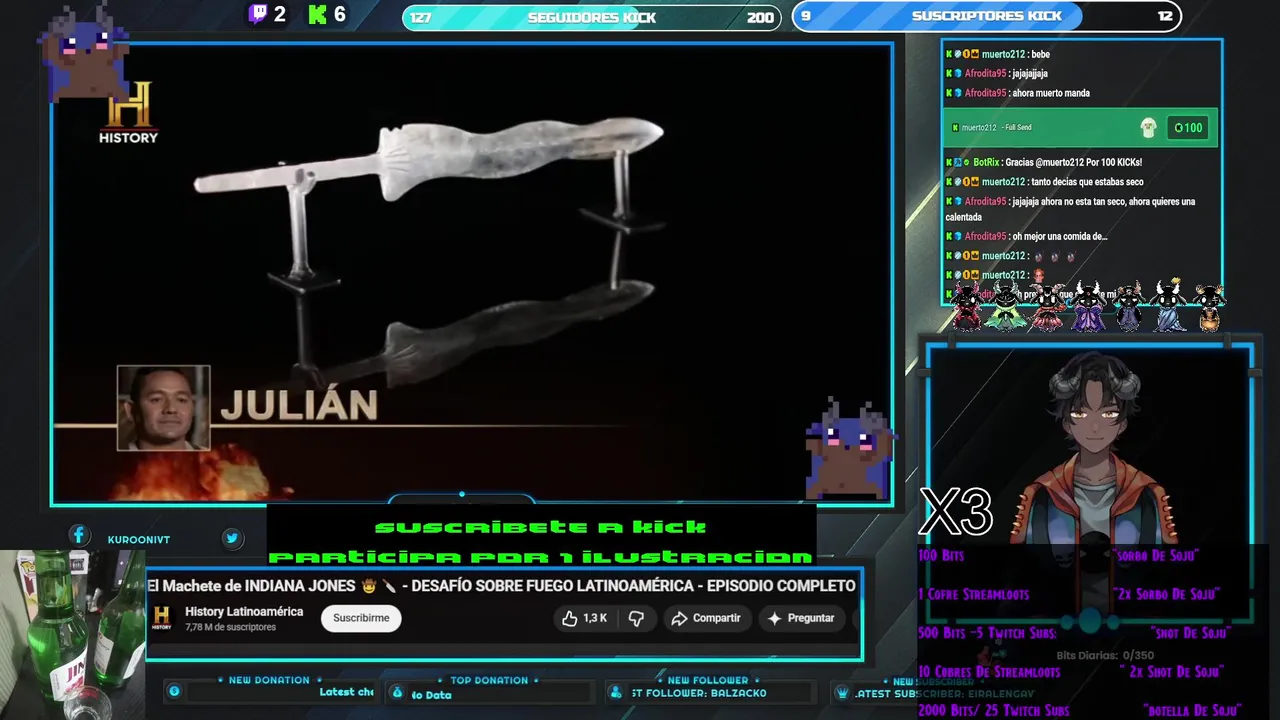This screenshot has height=720, width=1280.
Task: Click the Compartir share button
Action: pyautogui.click(x=706, y=618)
